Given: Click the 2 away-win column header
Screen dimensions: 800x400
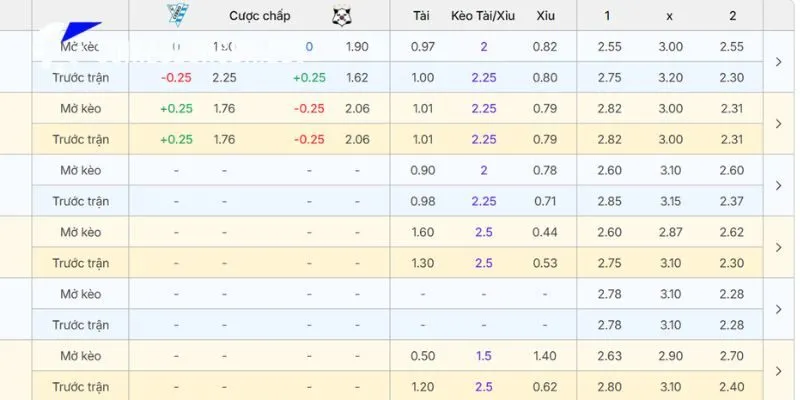Looking at the screenshot, I should 732,16.
